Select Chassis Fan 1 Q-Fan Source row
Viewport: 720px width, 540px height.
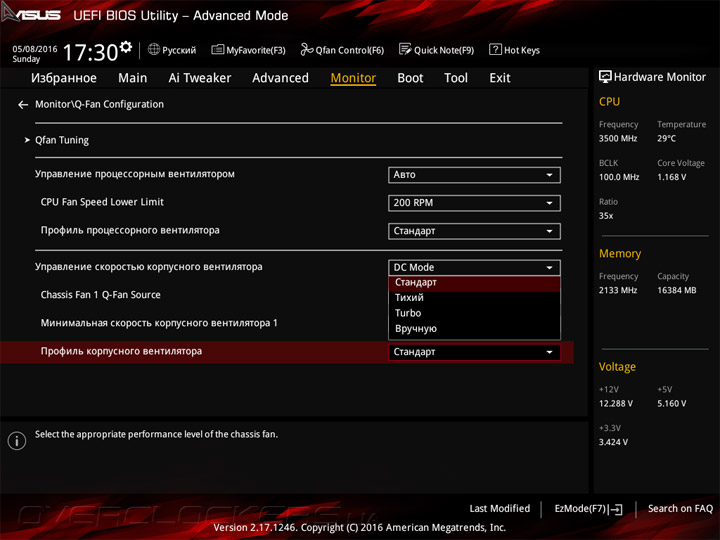(x=101, y=295)
